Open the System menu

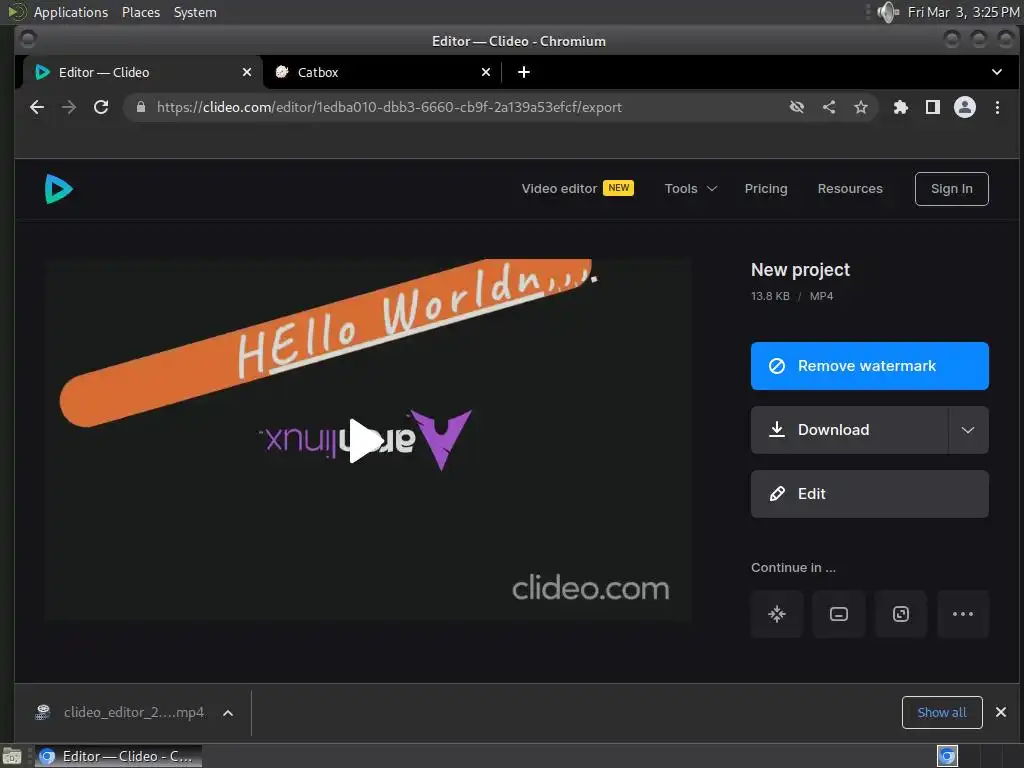click(x=195, y=12)
